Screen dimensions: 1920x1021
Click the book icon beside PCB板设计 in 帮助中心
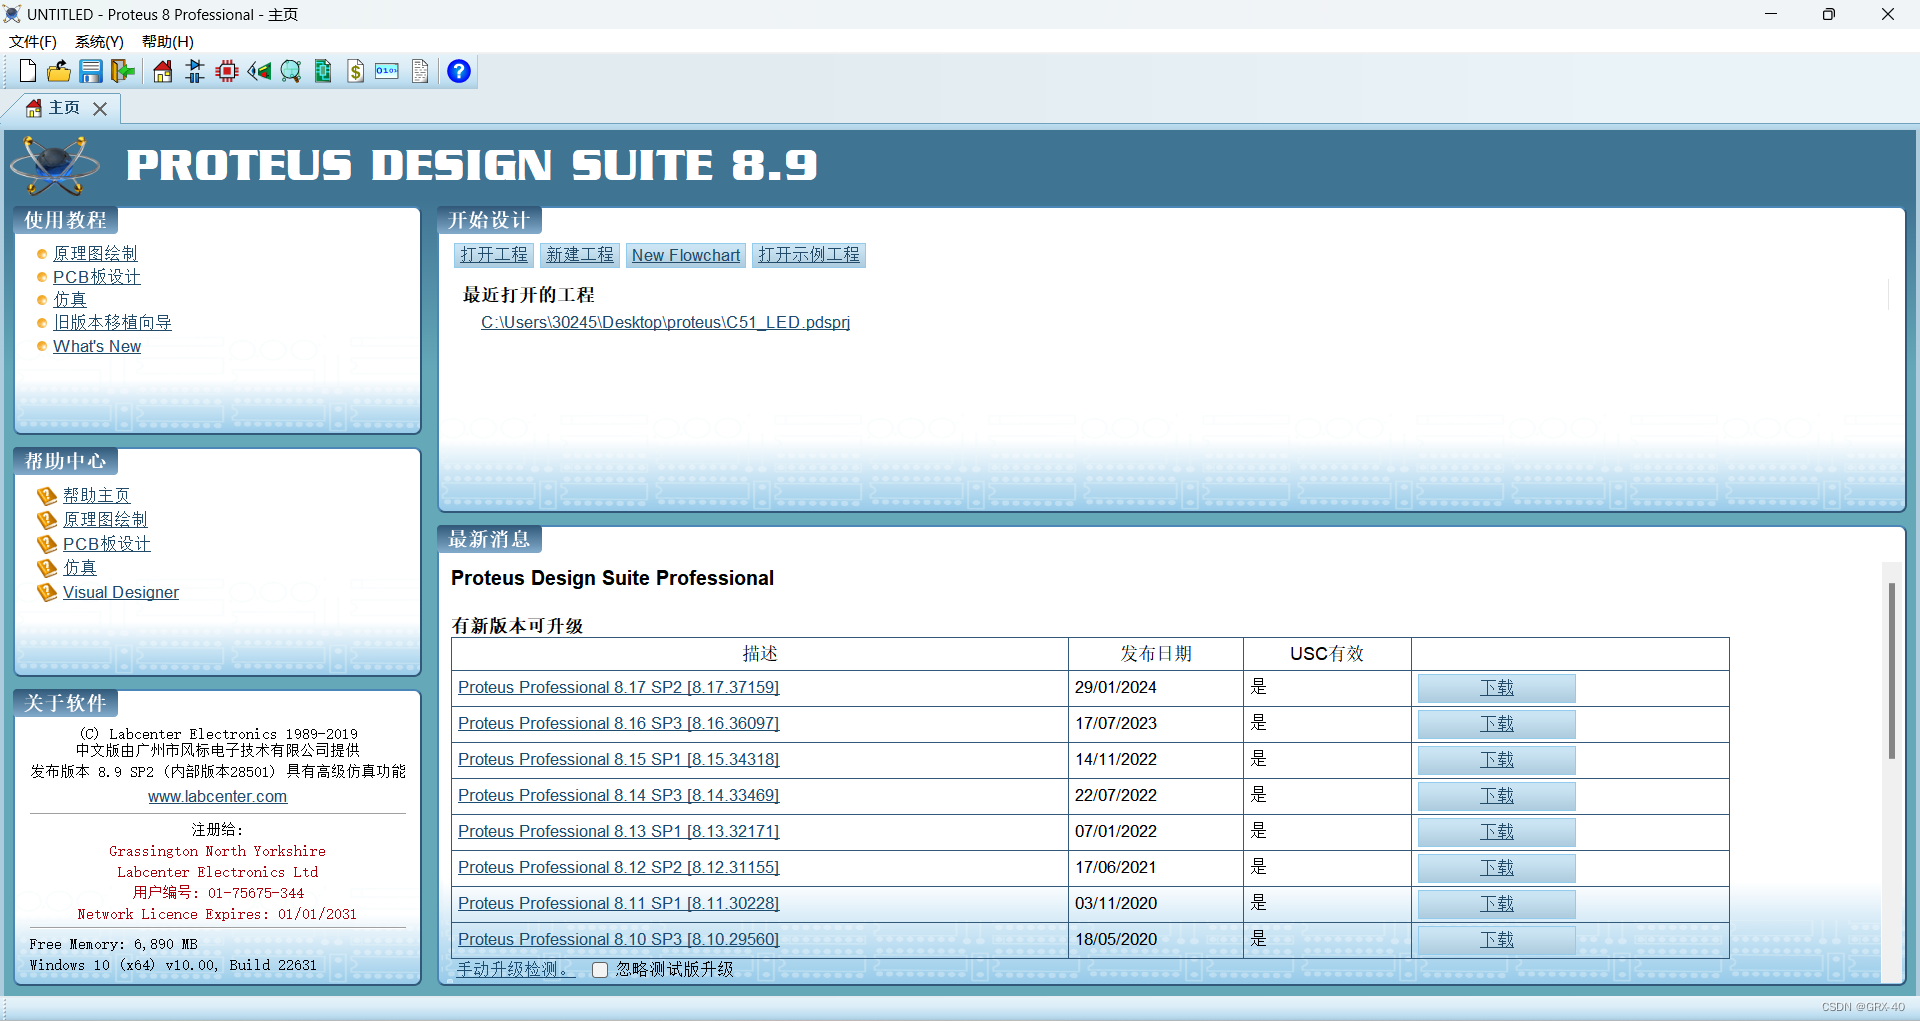(x=47, y=544)
